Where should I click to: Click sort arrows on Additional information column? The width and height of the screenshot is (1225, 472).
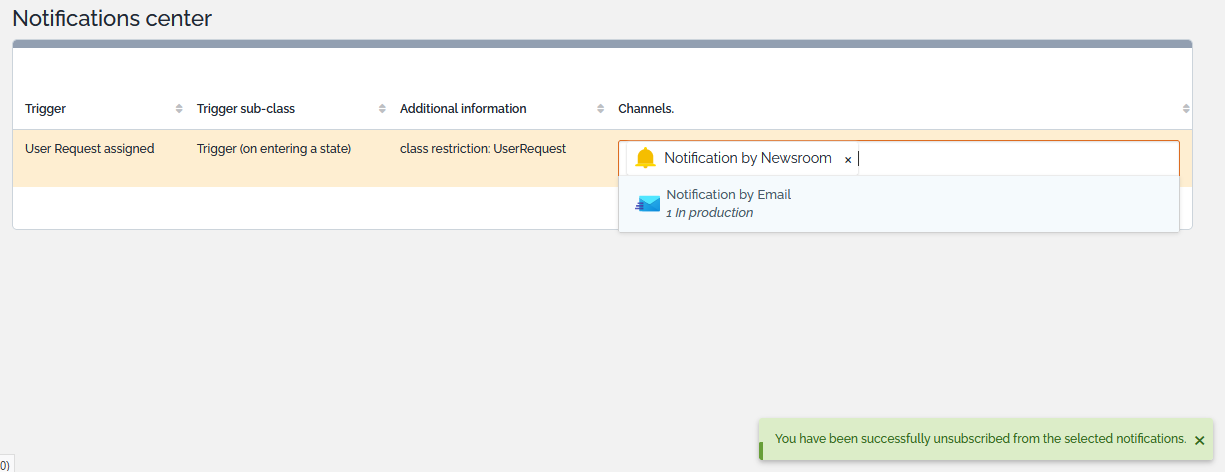600,108
